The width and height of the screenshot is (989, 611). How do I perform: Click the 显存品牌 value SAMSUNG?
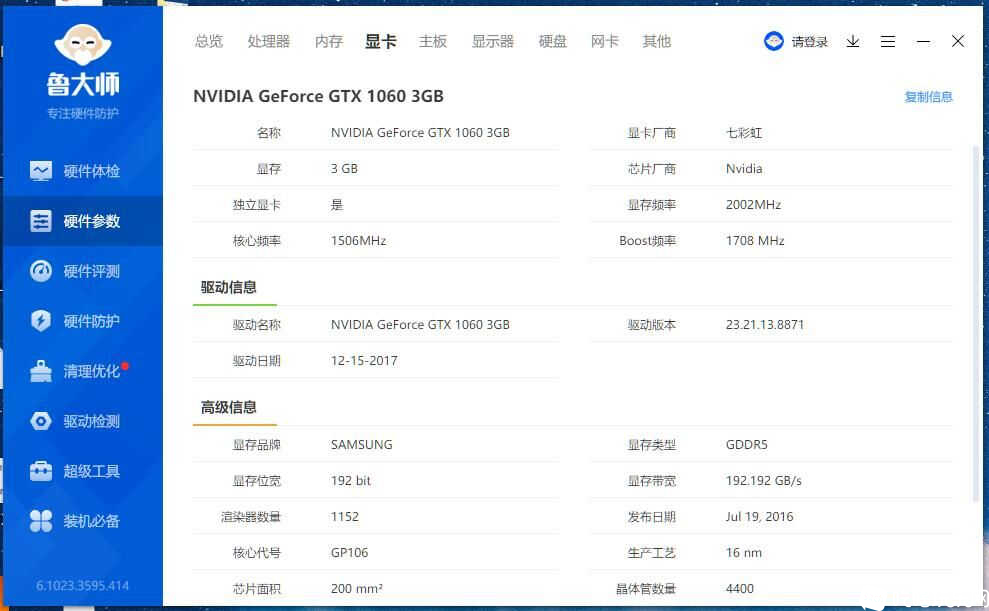click(361, 445)
